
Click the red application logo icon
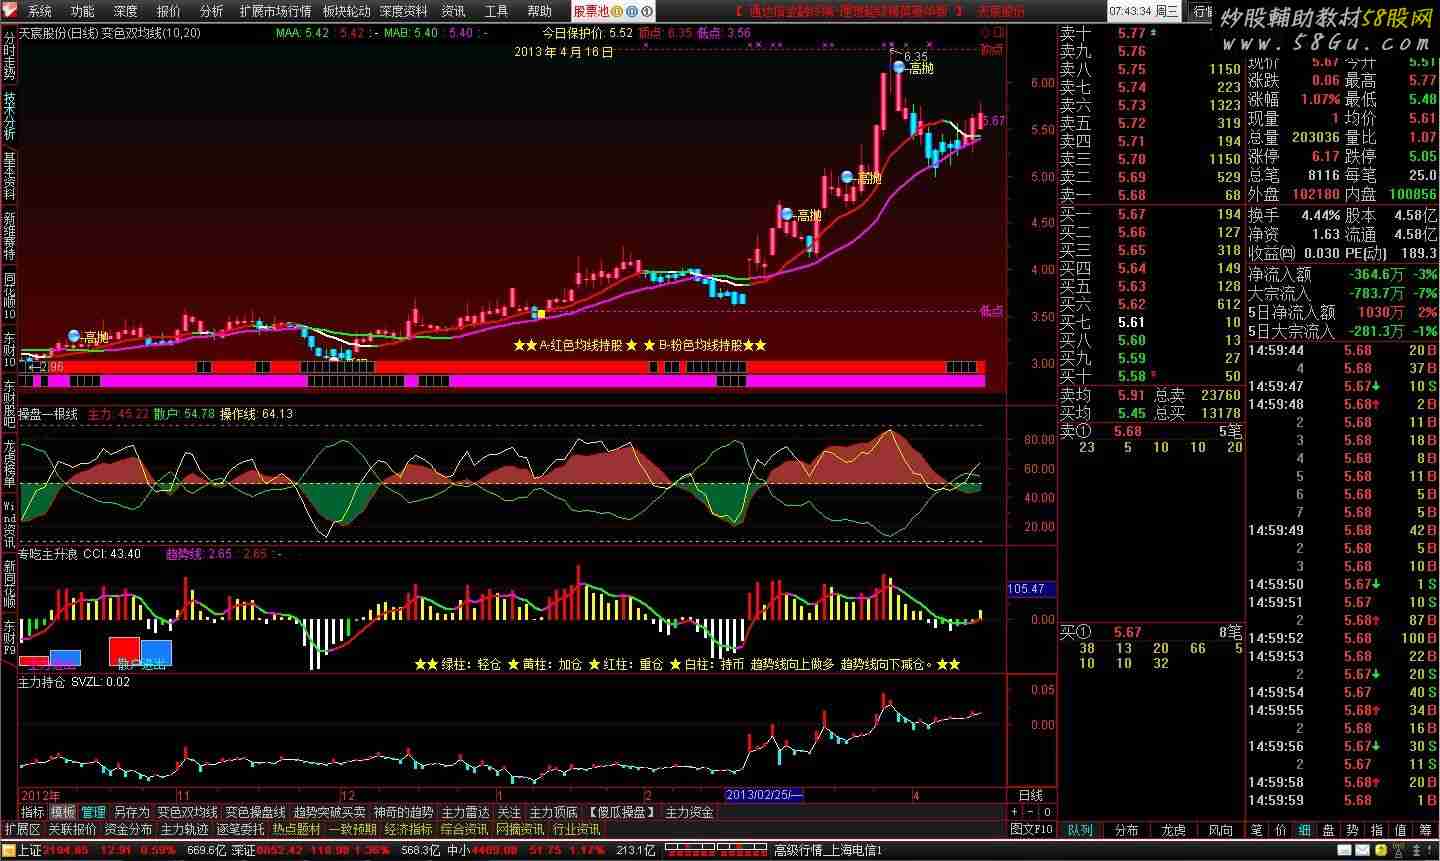(9, 11)
